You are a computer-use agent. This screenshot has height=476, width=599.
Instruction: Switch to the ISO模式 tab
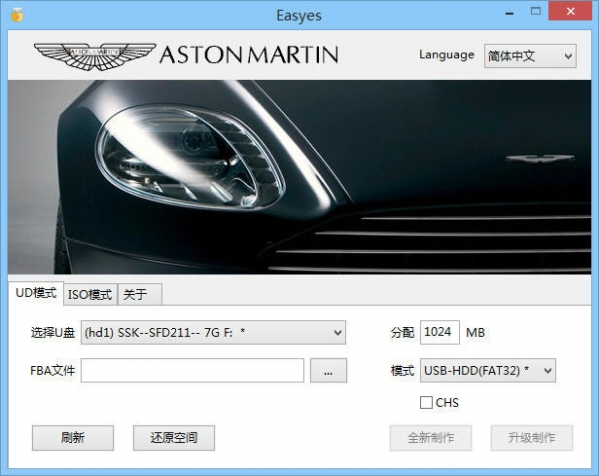[90, 295]
